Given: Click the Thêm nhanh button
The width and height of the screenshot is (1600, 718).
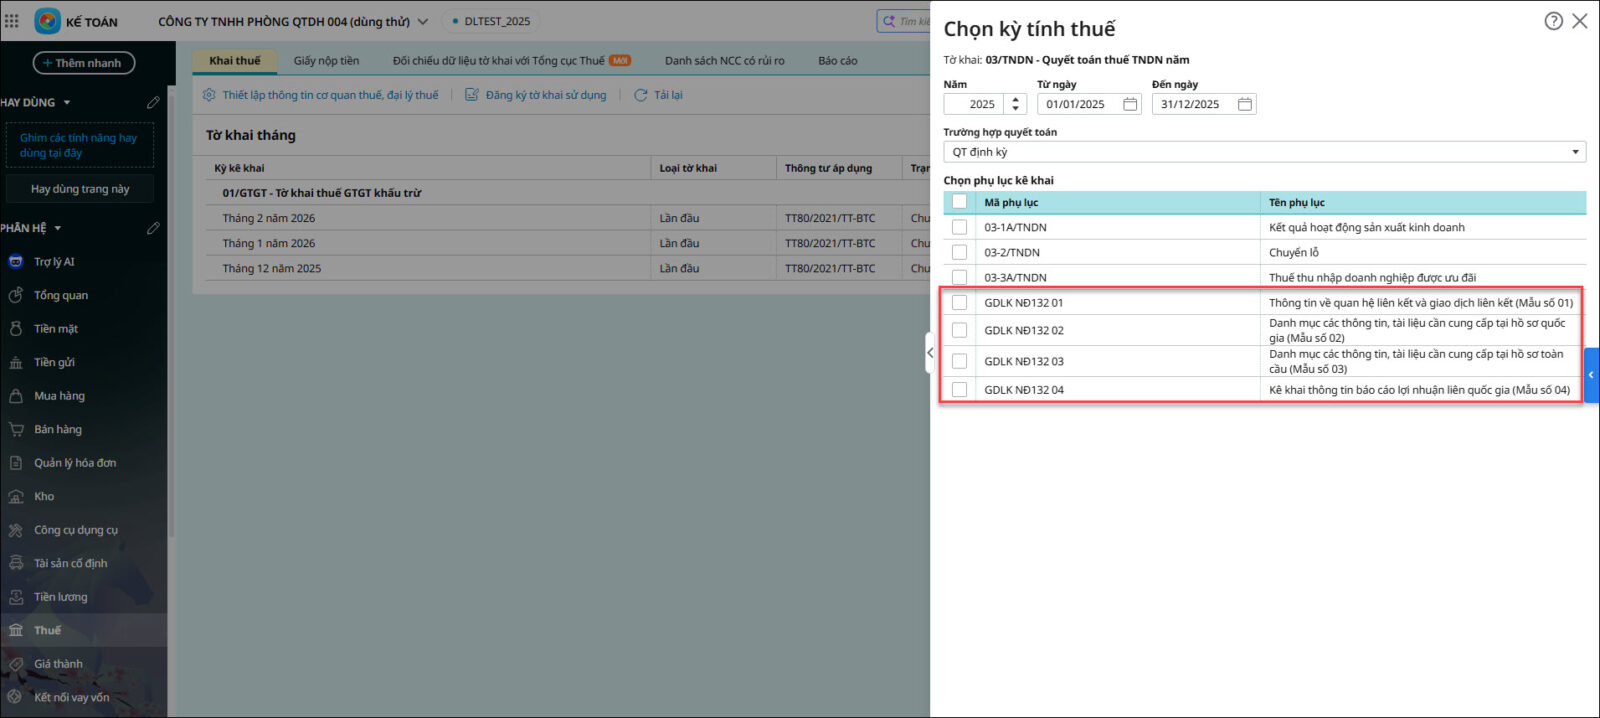Looking at the screenshot, I should point(84,63).
